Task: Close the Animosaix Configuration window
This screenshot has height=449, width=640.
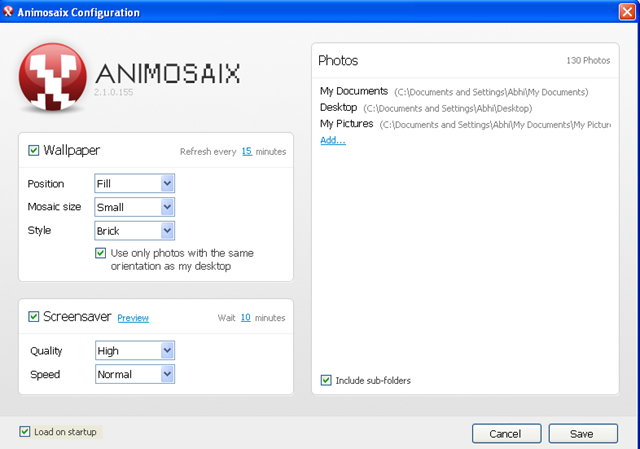Action: 627,11
